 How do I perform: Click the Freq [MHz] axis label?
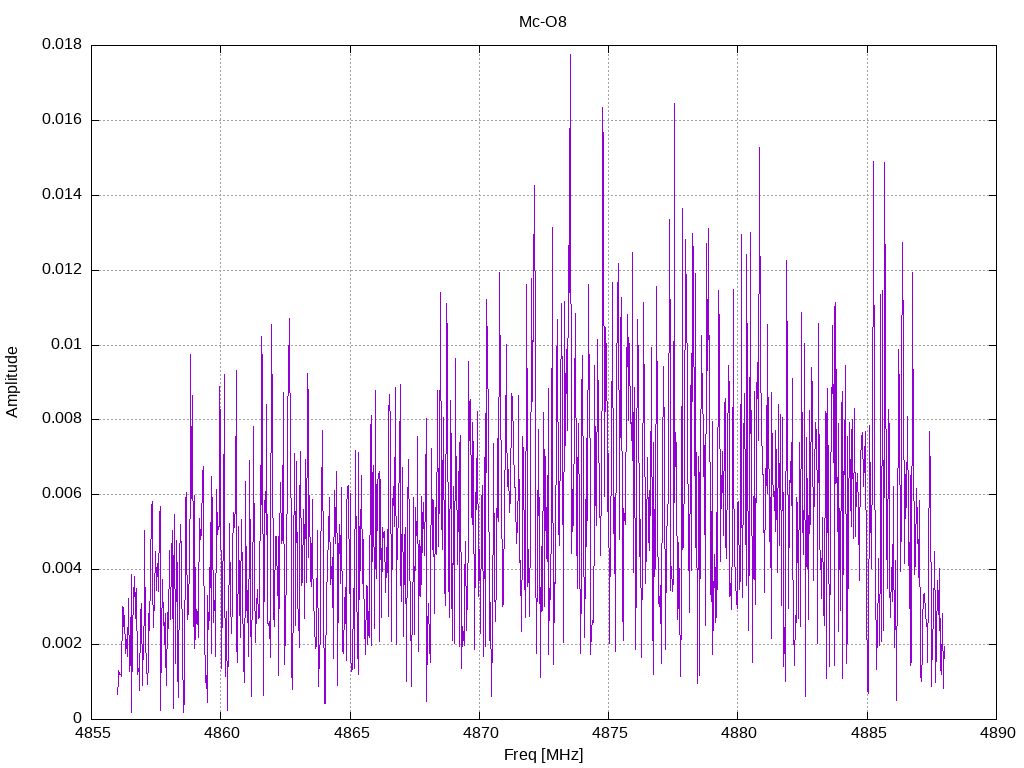pyautogui.click(x=543, y=755)
